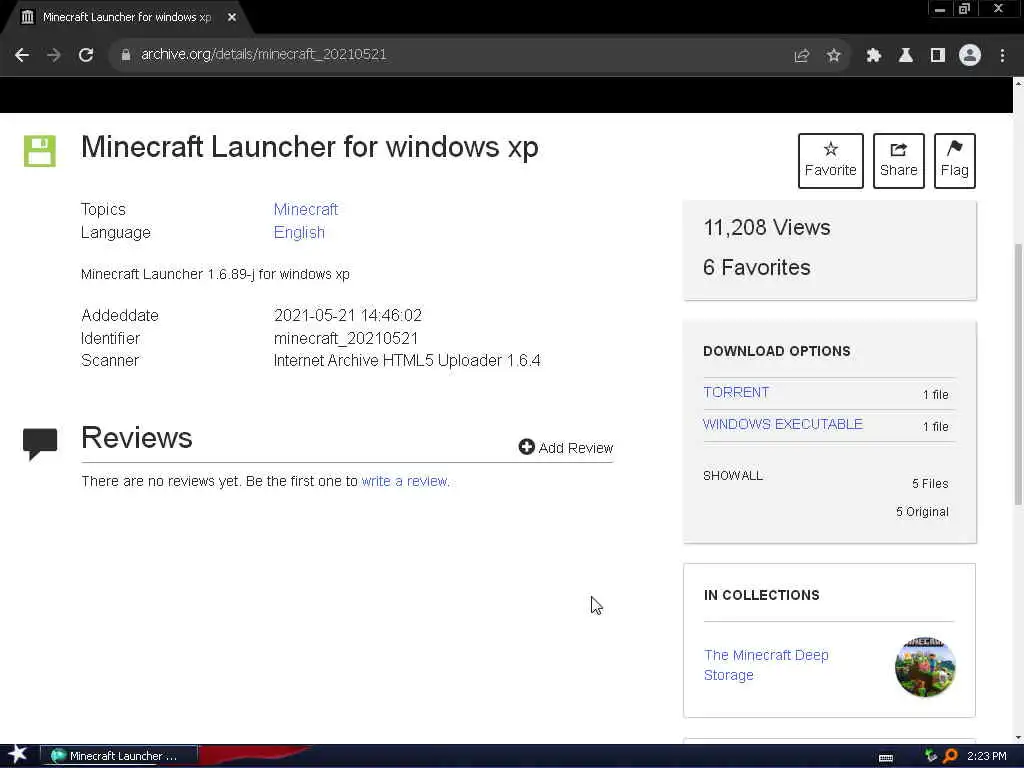Open the Chrome profile avatar
1024x768 pixels.
[970, 56]
